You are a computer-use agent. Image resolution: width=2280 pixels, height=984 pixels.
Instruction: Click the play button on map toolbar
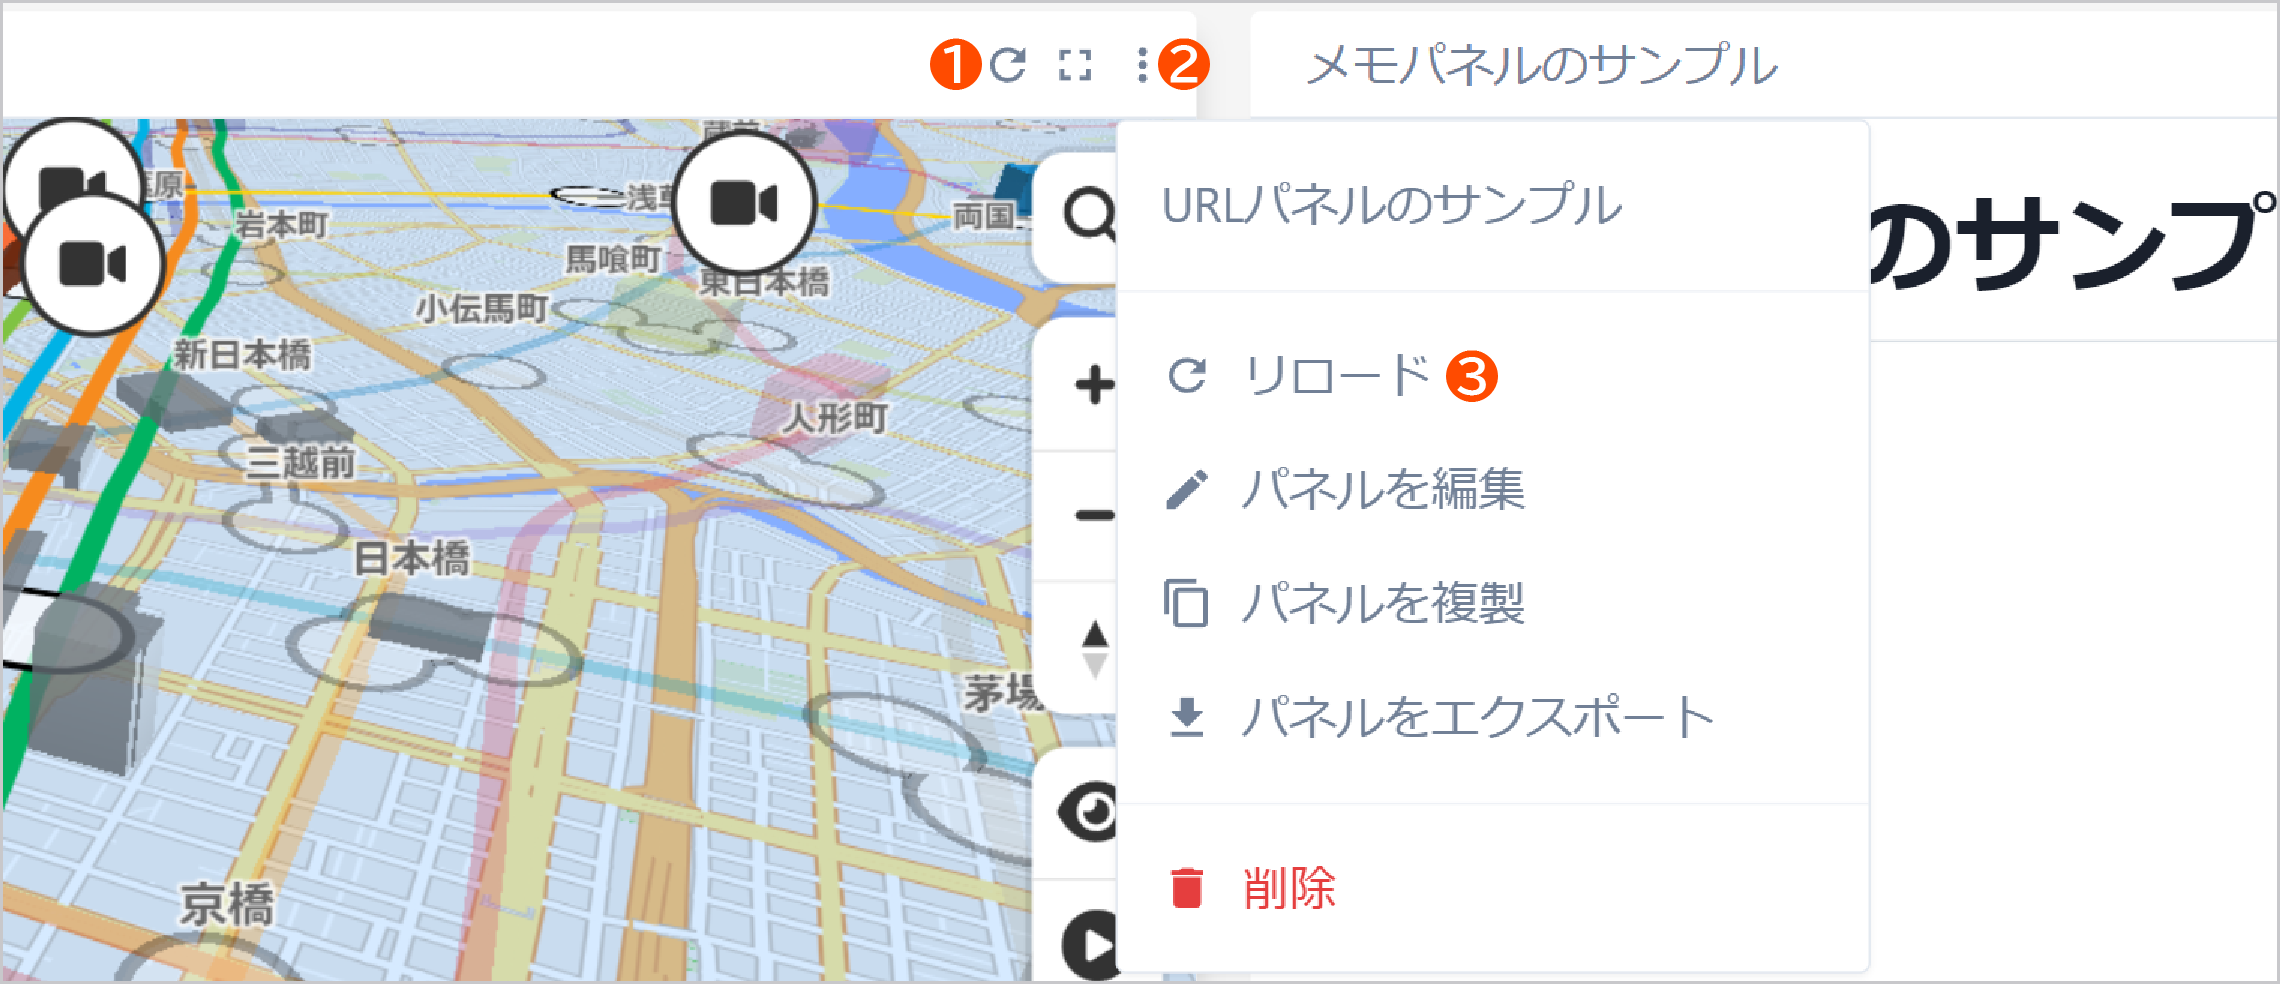click(1090, 945)
